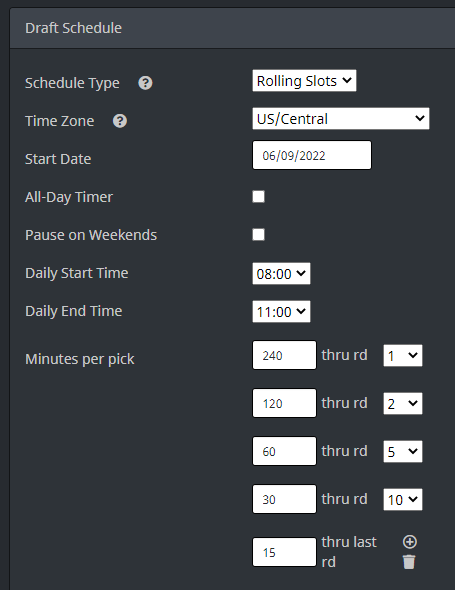The image size is (455, 590).
Task: Expand the US/Central time zone dropdown
Action: [x=341, y=119]
